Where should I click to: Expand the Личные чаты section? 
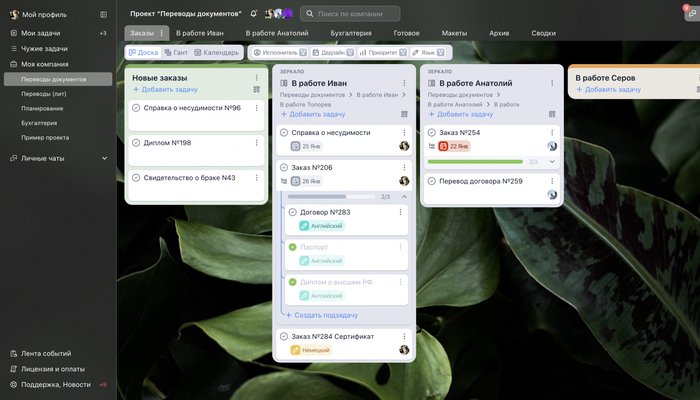click(x=104, y=158)
